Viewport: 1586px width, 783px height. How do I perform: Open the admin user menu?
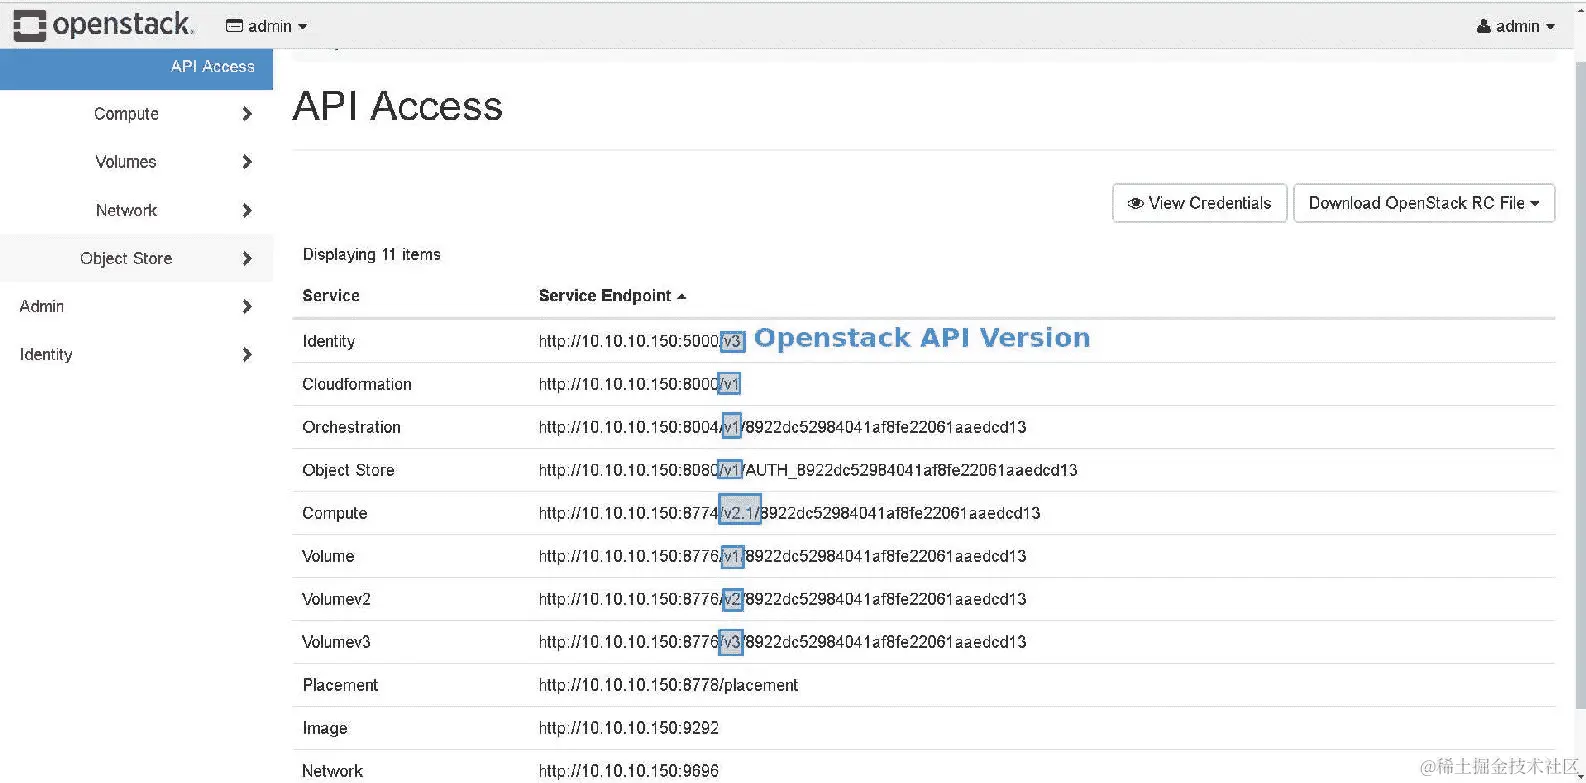(1516, 26)
